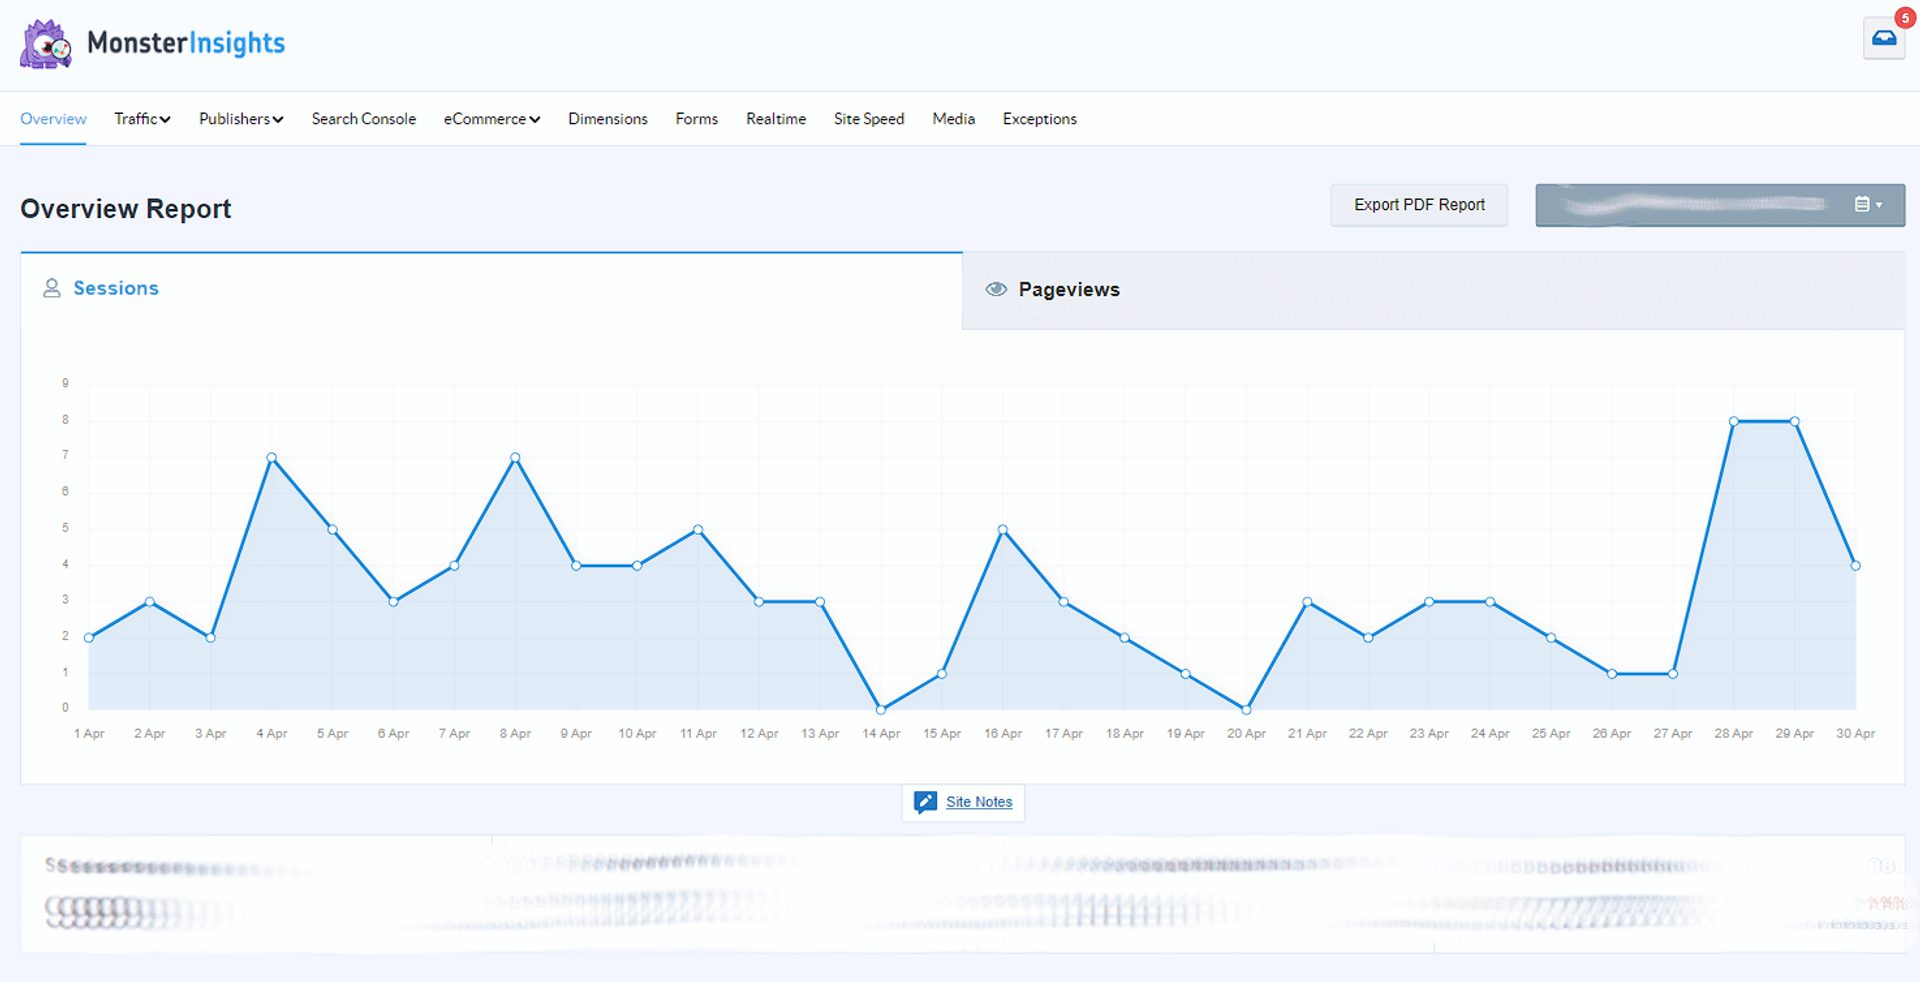Screen dimensions: 1920x982
Task: Click the Sessions user icon
Action: coord(52,288)
